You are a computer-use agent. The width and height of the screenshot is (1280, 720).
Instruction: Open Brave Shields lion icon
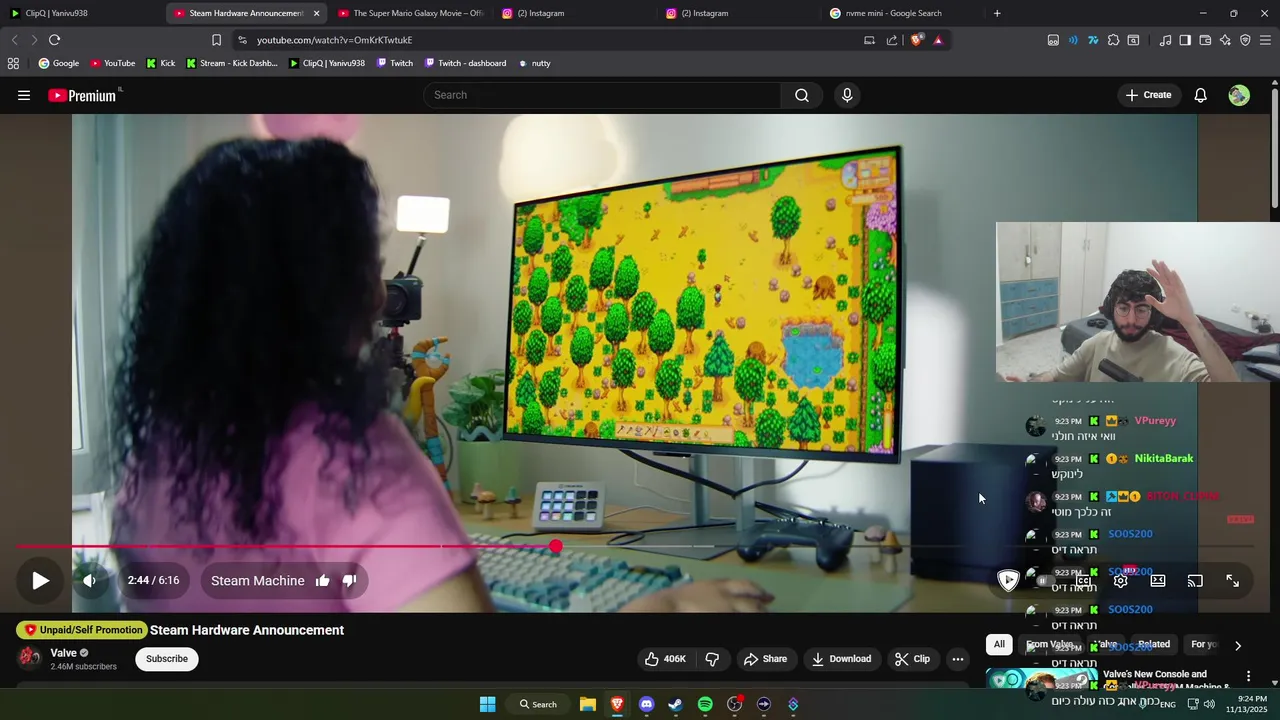point(916,40)
